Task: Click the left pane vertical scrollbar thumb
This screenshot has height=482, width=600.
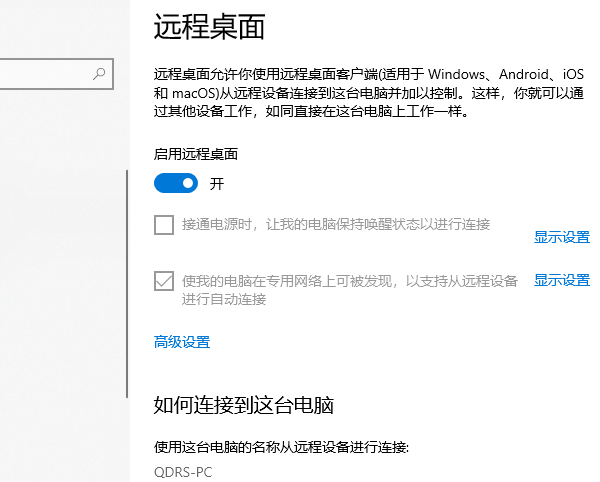Action: coord(127,280)
